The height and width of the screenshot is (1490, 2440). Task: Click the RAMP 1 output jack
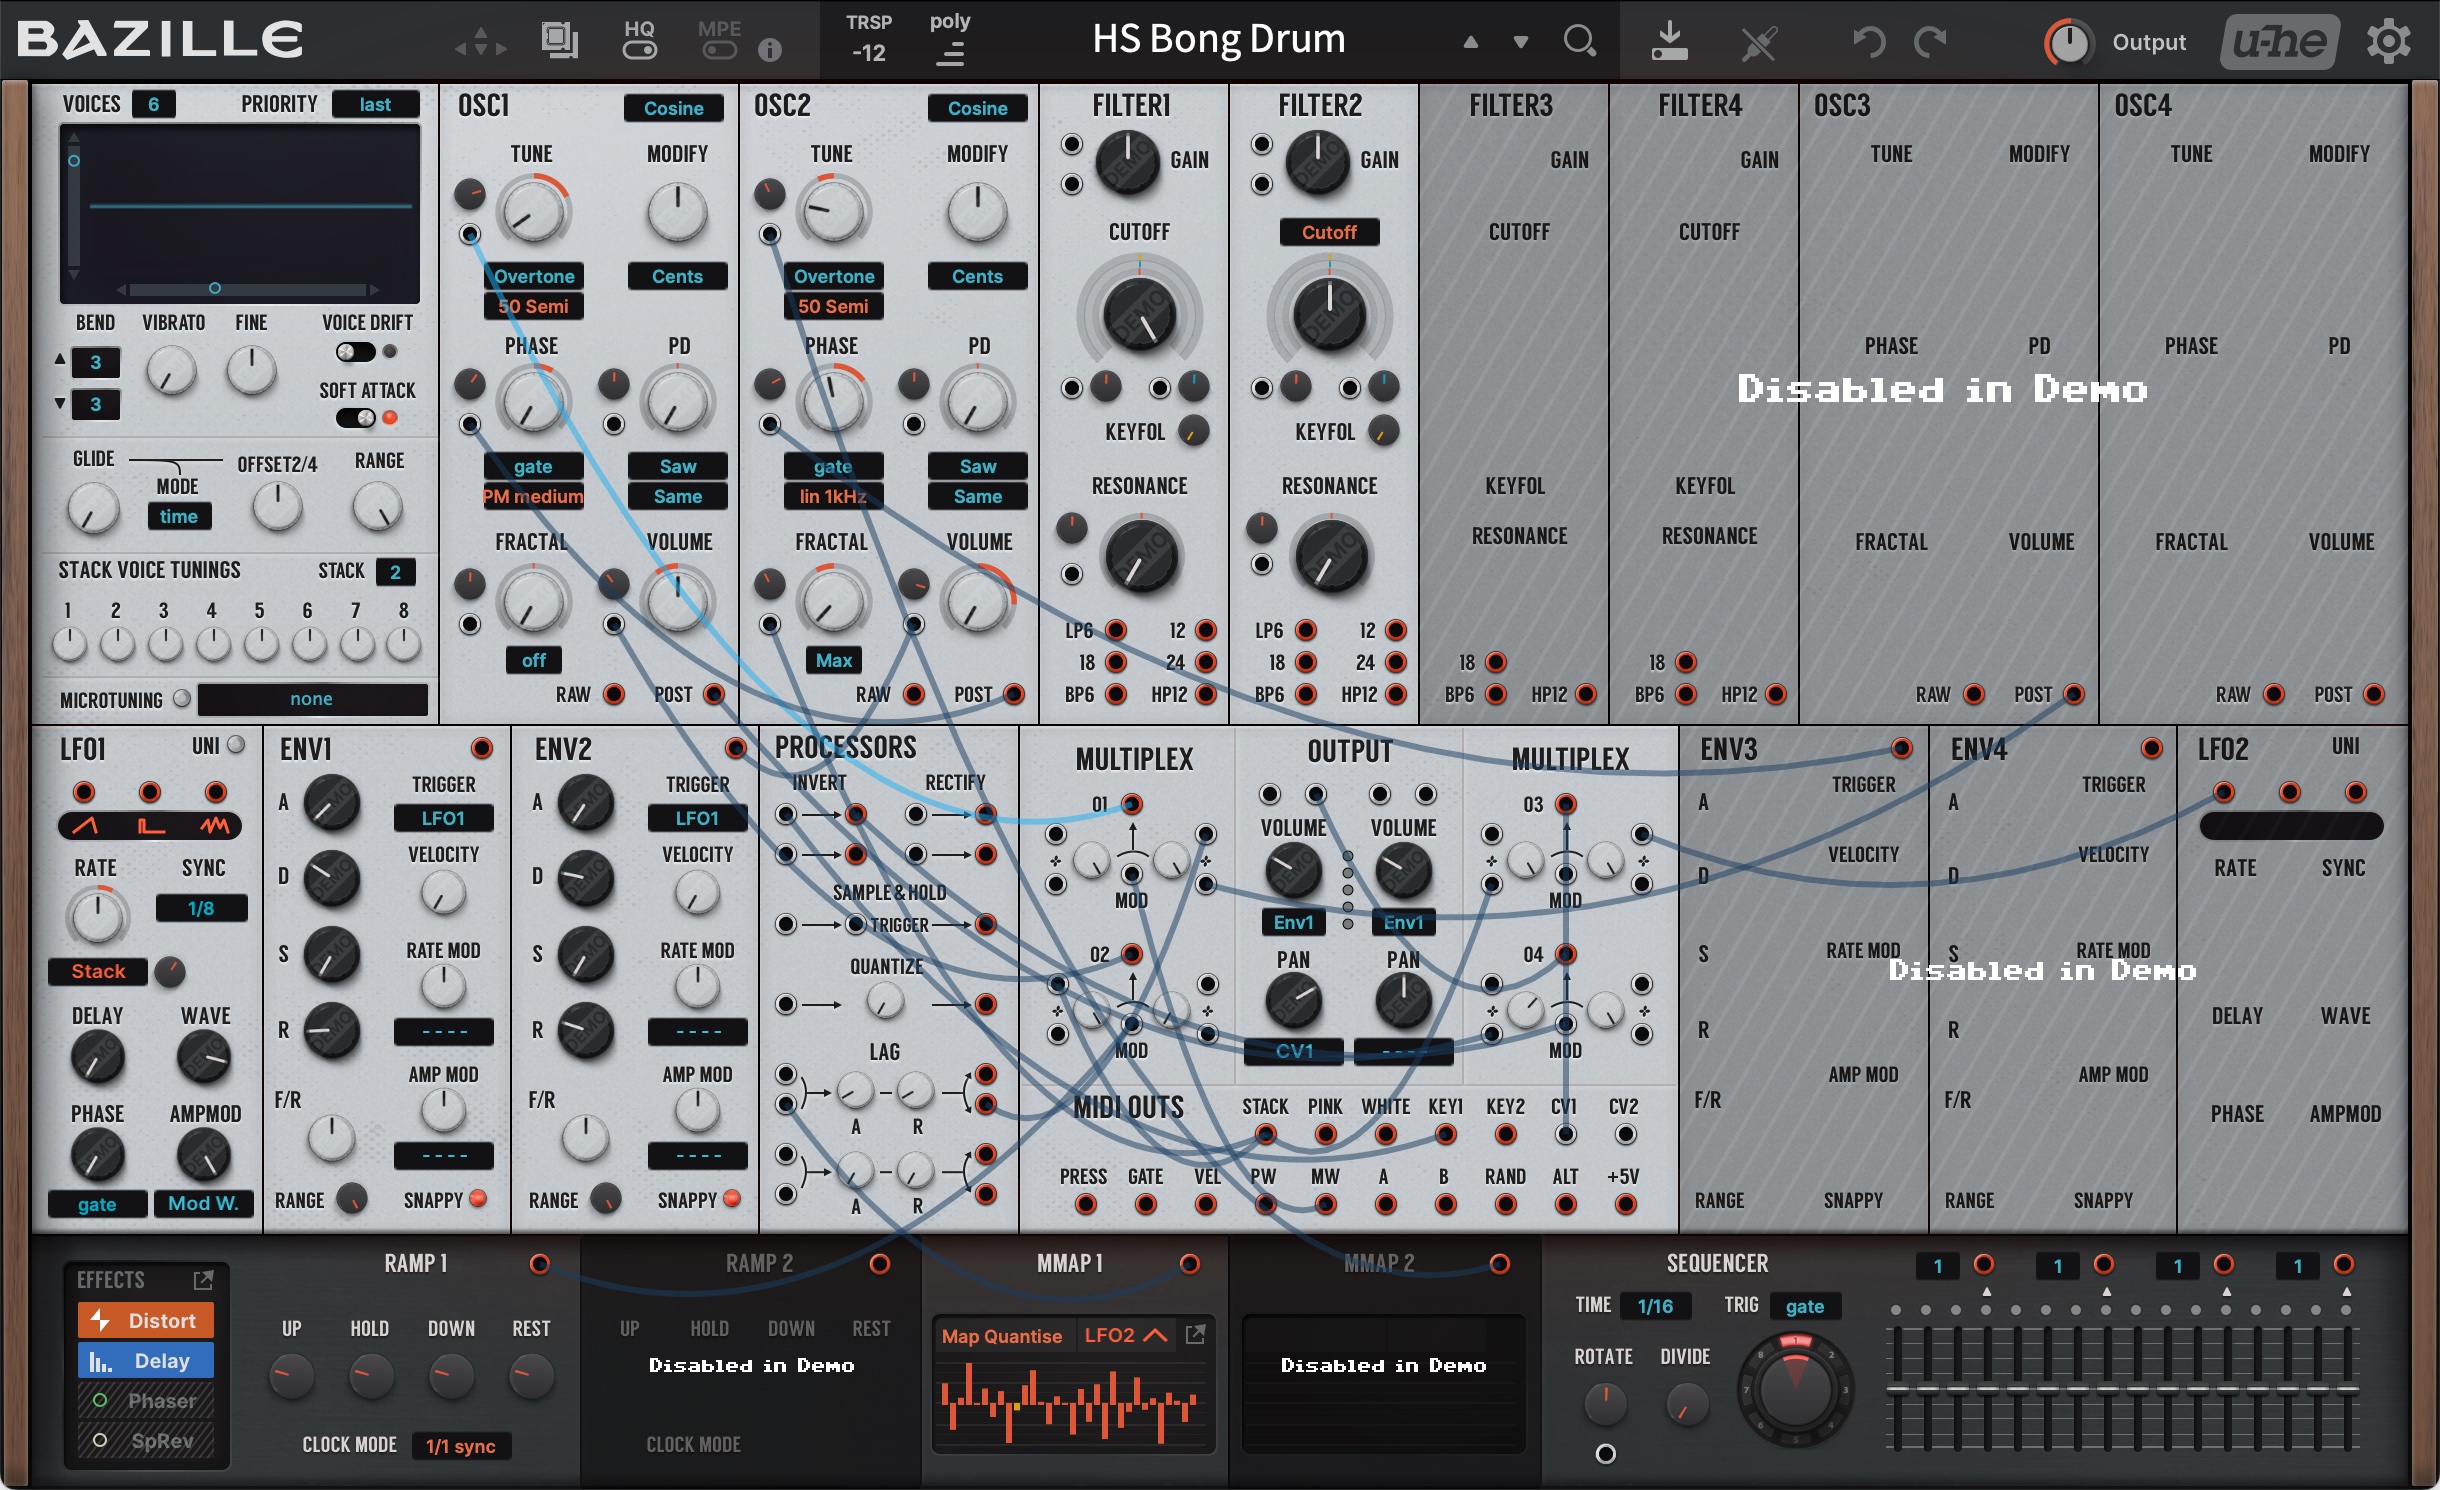[539, 1264]
